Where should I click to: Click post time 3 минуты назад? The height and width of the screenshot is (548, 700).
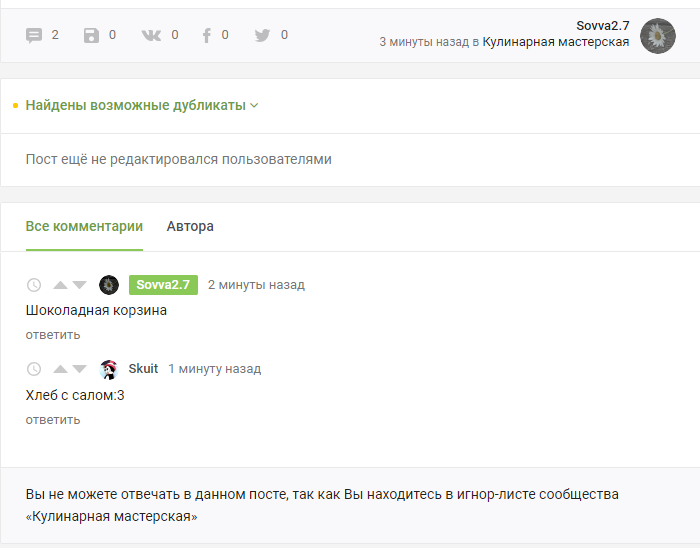point(425,42)
